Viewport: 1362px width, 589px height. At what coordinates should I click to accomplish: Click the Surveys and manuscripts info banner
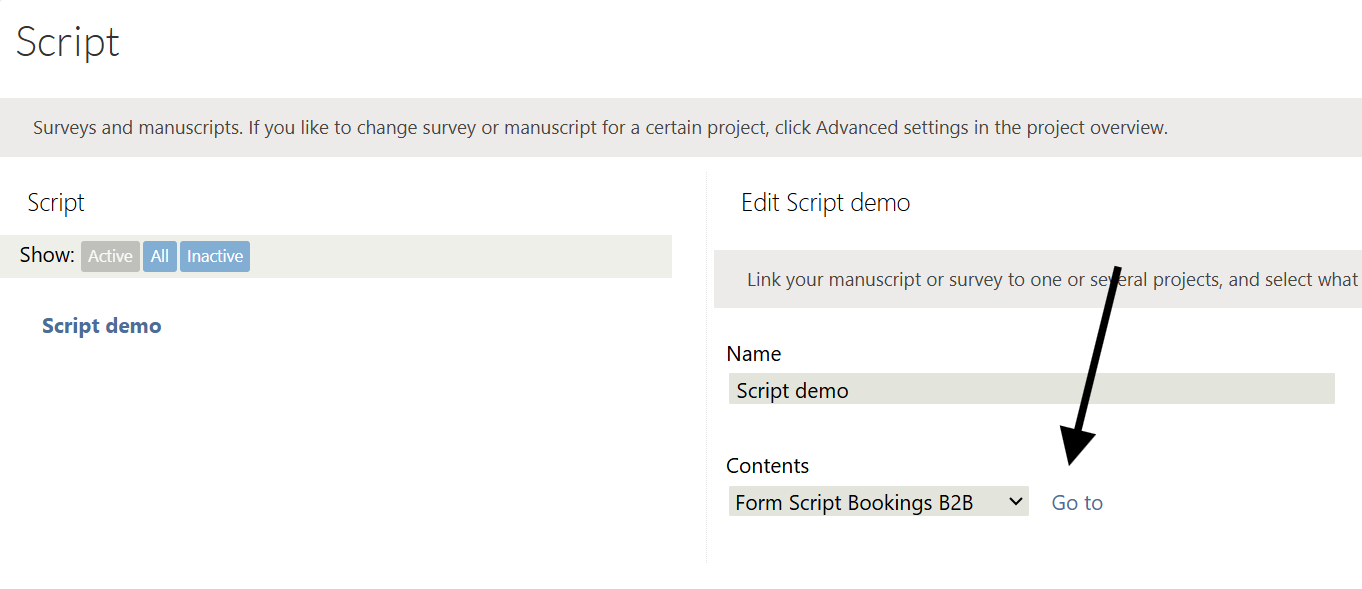coord(600,128)
